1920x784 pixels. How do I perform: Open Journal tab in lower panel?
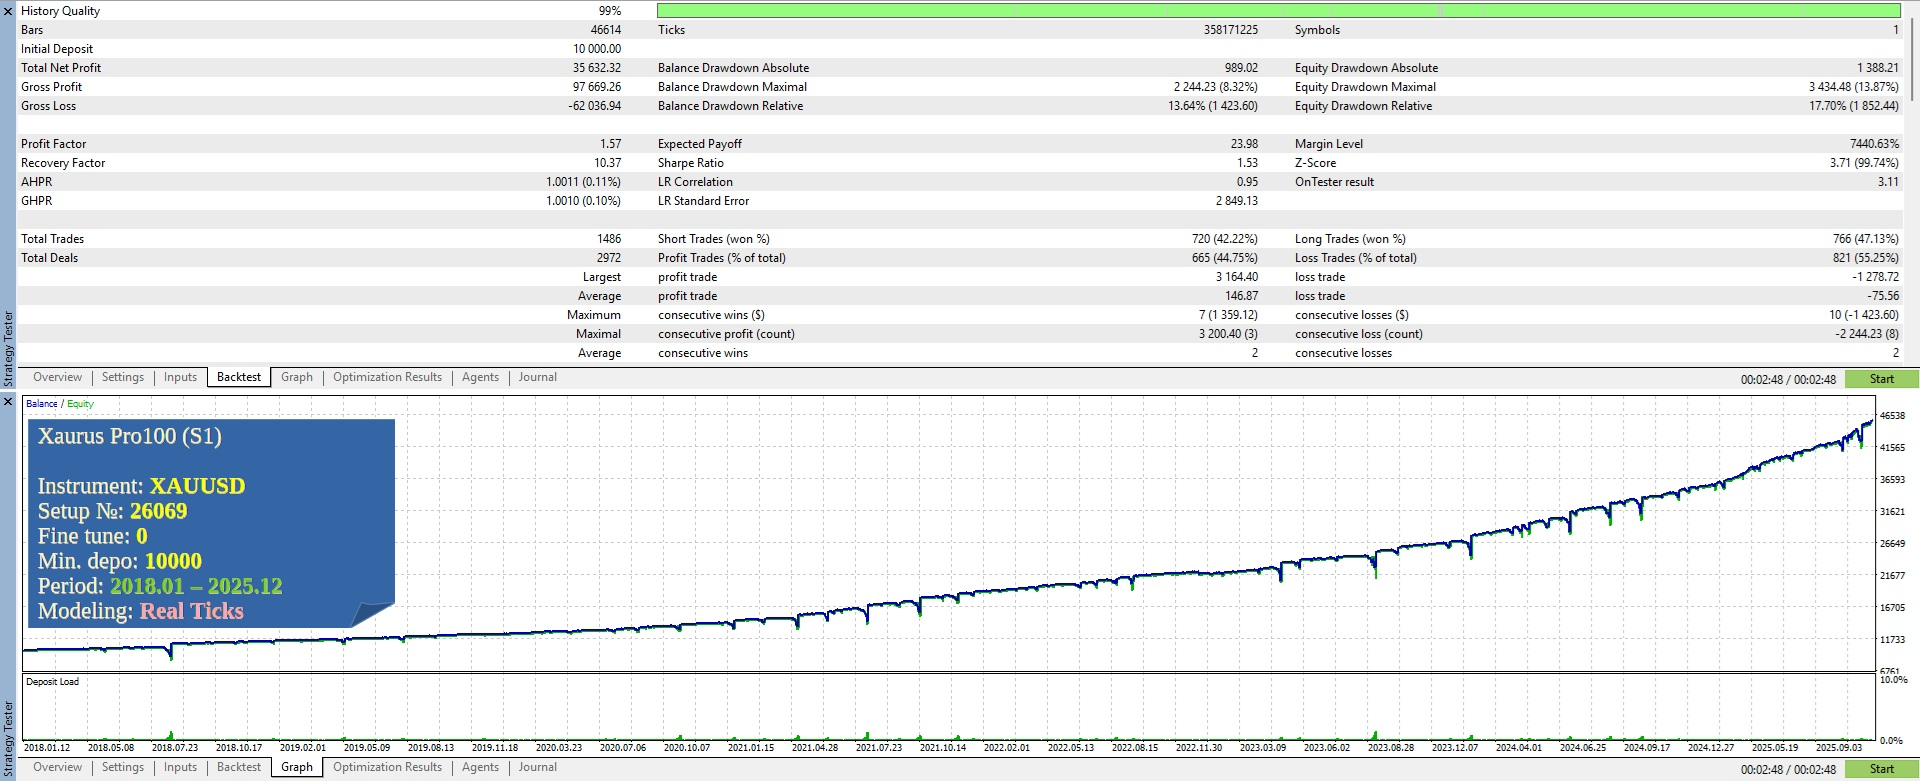pos(537,767)
